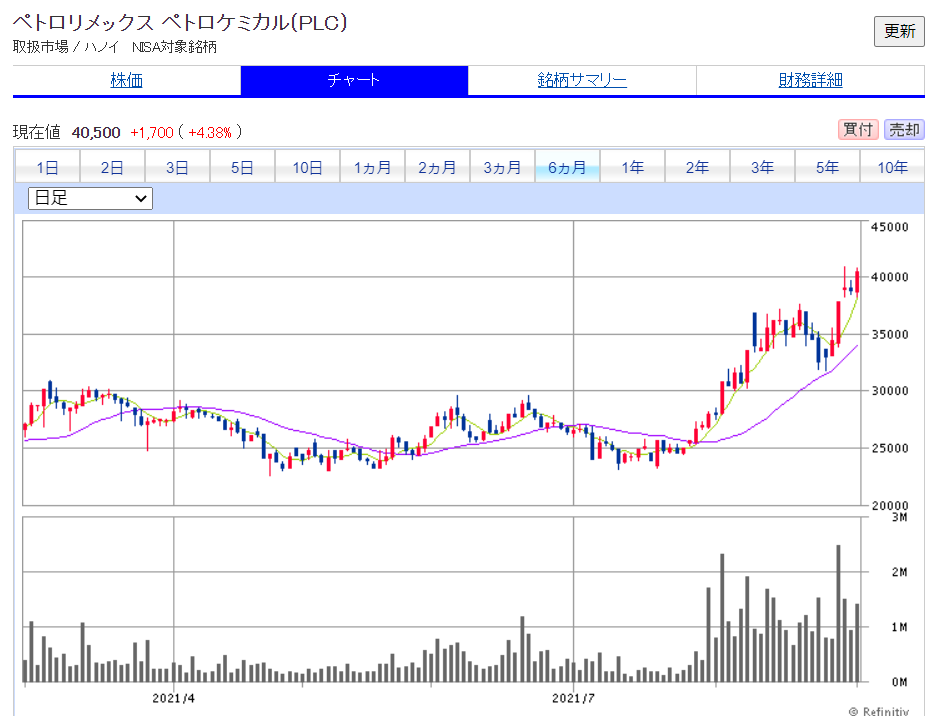The image size is (932, 716).
Task: Show the 2ヵ月 chart range
Action: tap(437, 167)
